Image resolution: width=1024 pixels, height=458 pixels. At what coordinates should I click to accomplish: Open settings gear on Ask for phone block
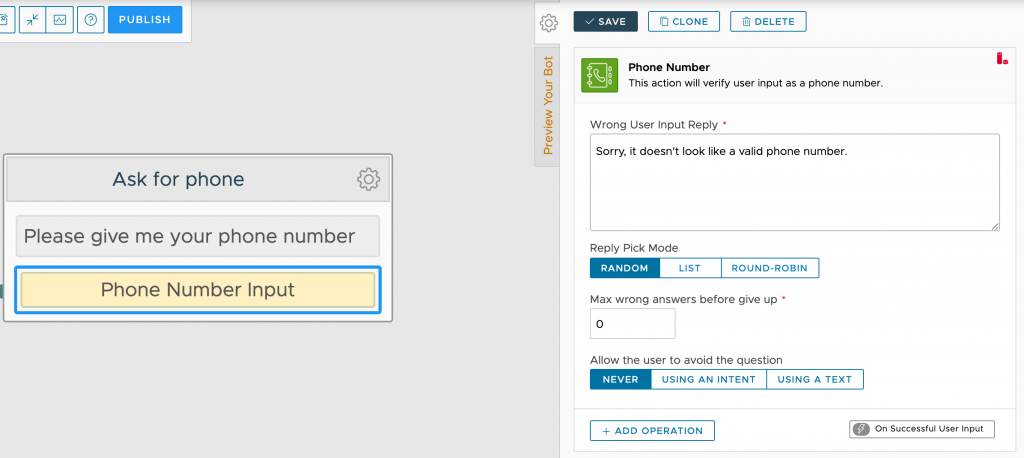(368, 179)
